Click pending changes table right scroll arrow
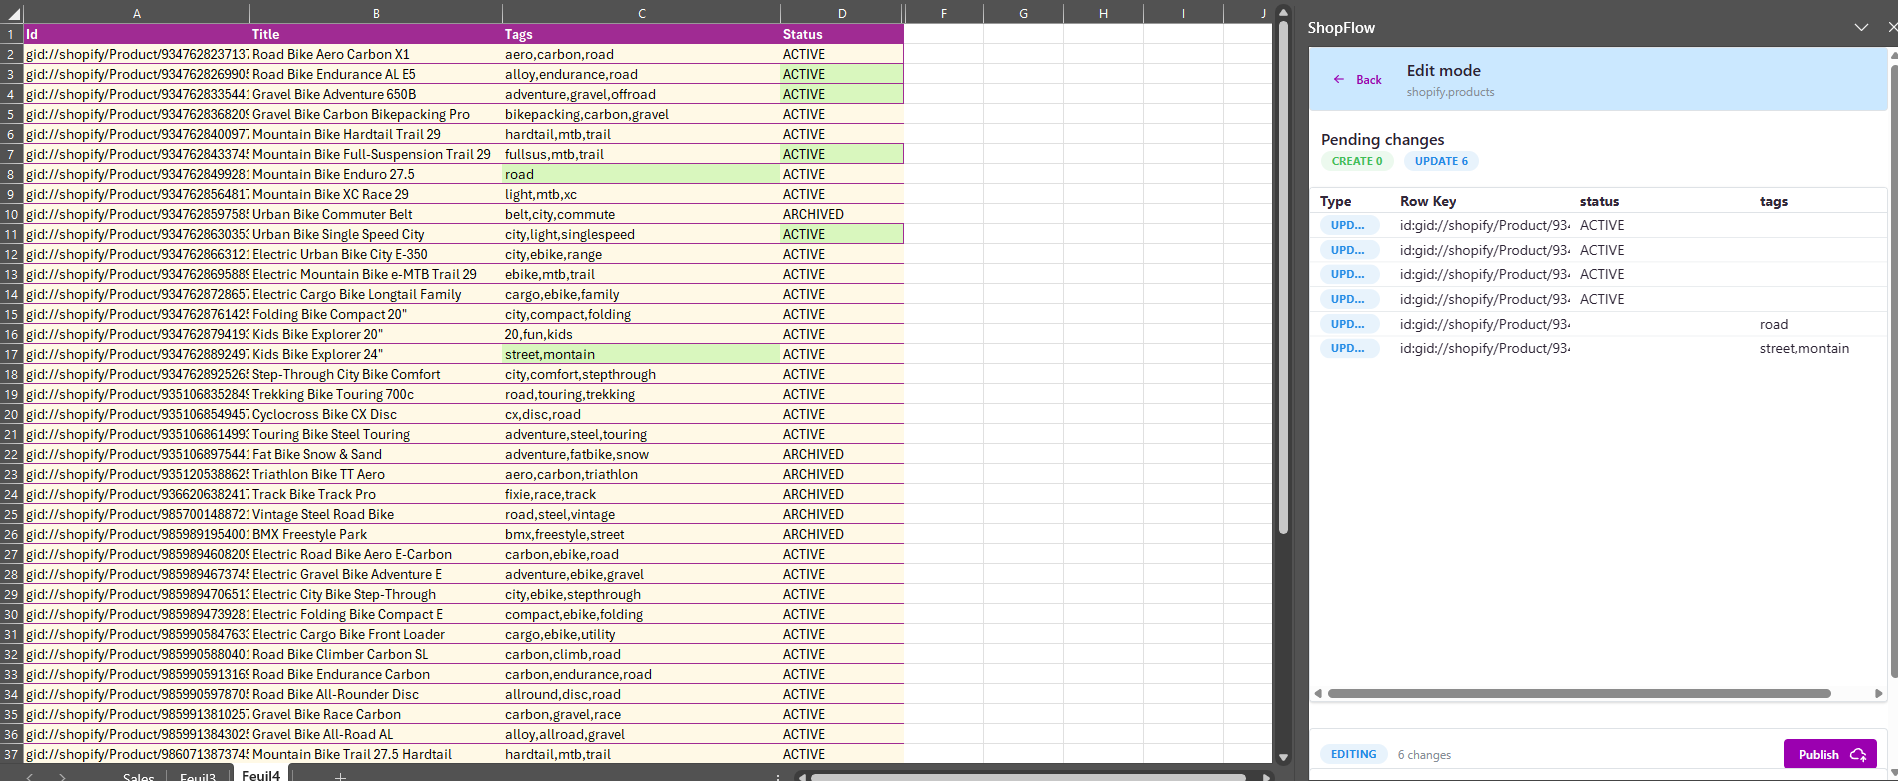 click(1878, 693)
